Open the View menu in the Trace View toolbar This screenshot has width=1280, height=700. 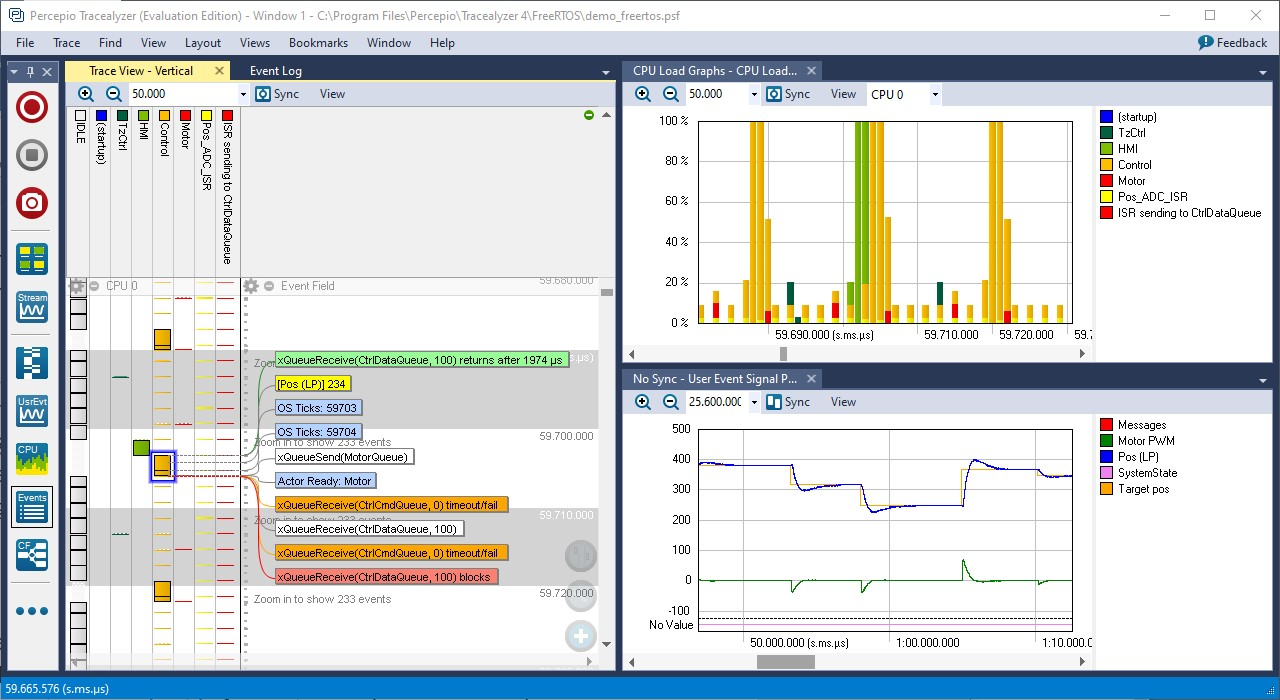[332, 94]
